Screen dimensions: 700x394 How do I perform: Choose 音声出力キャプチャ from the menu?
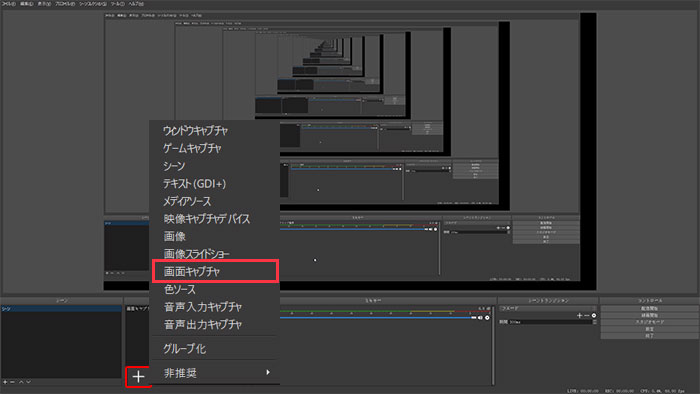coord(202,324)
